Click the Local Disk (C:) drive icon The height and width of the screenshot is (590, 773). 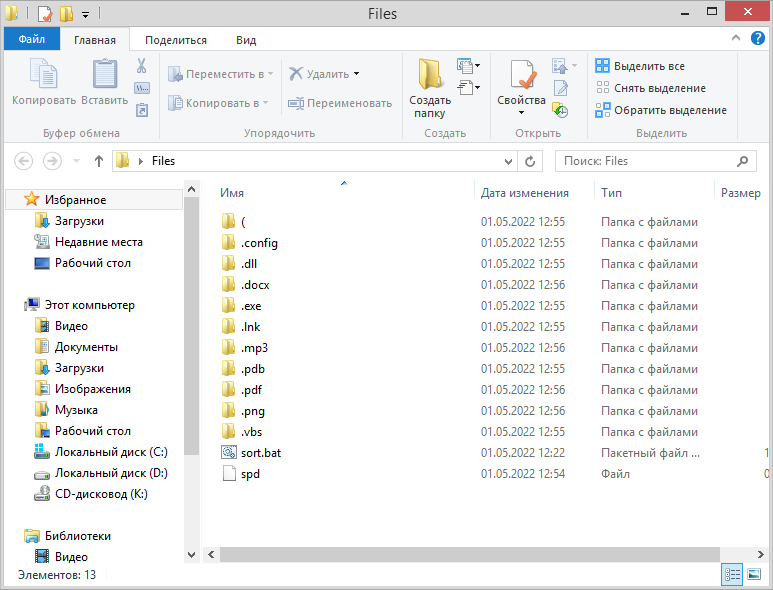(42, 451)
